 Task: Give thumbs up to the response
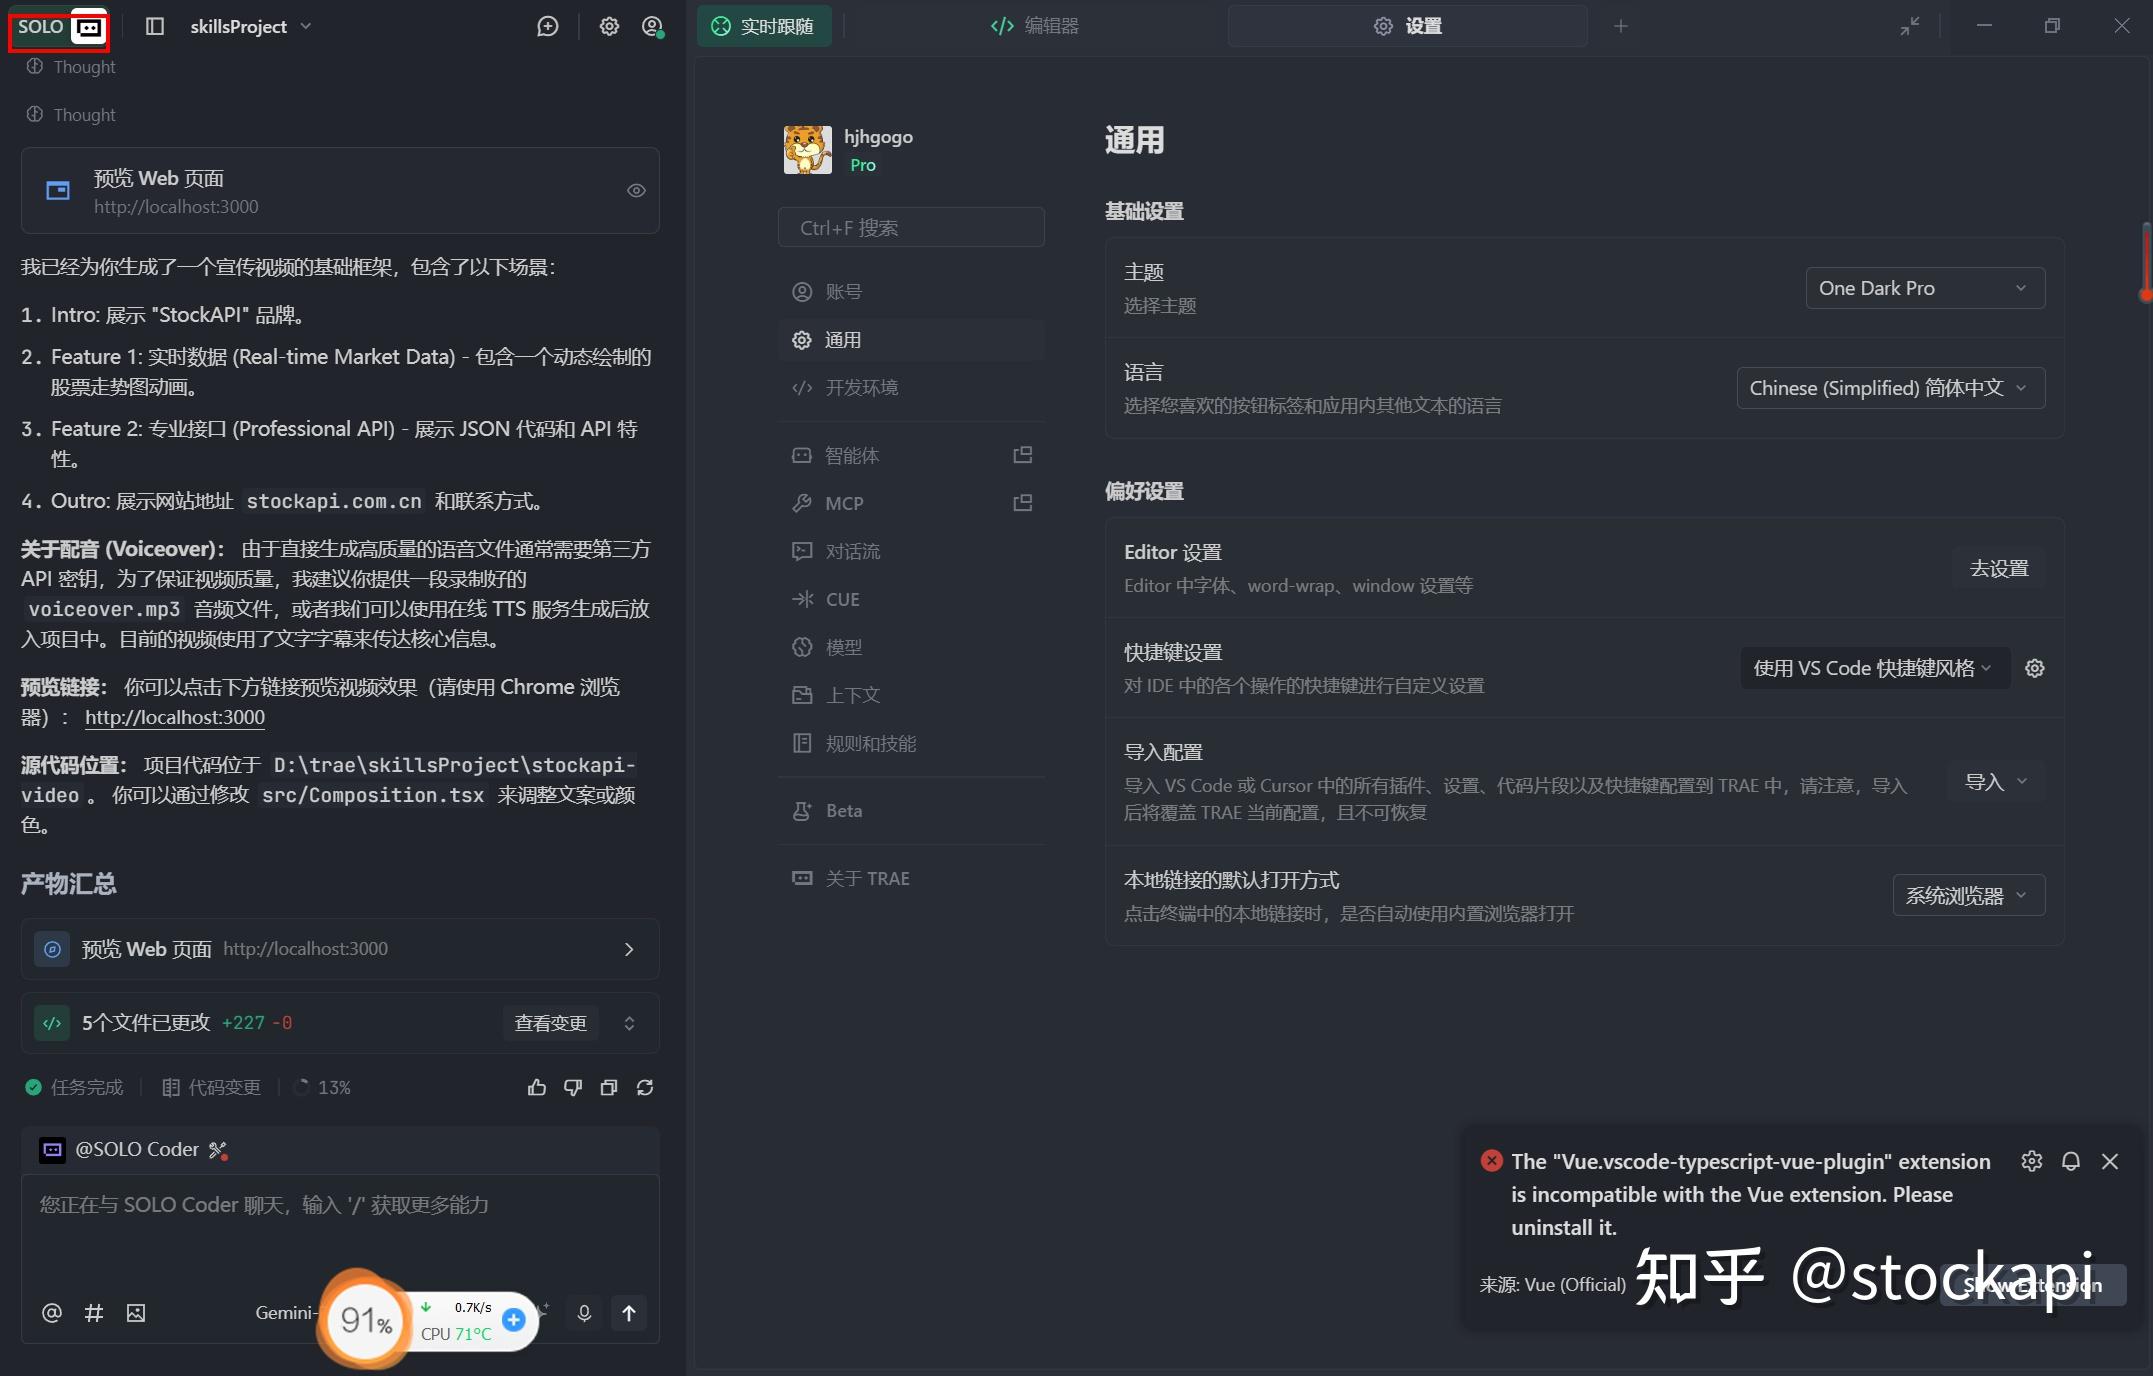537,1087
